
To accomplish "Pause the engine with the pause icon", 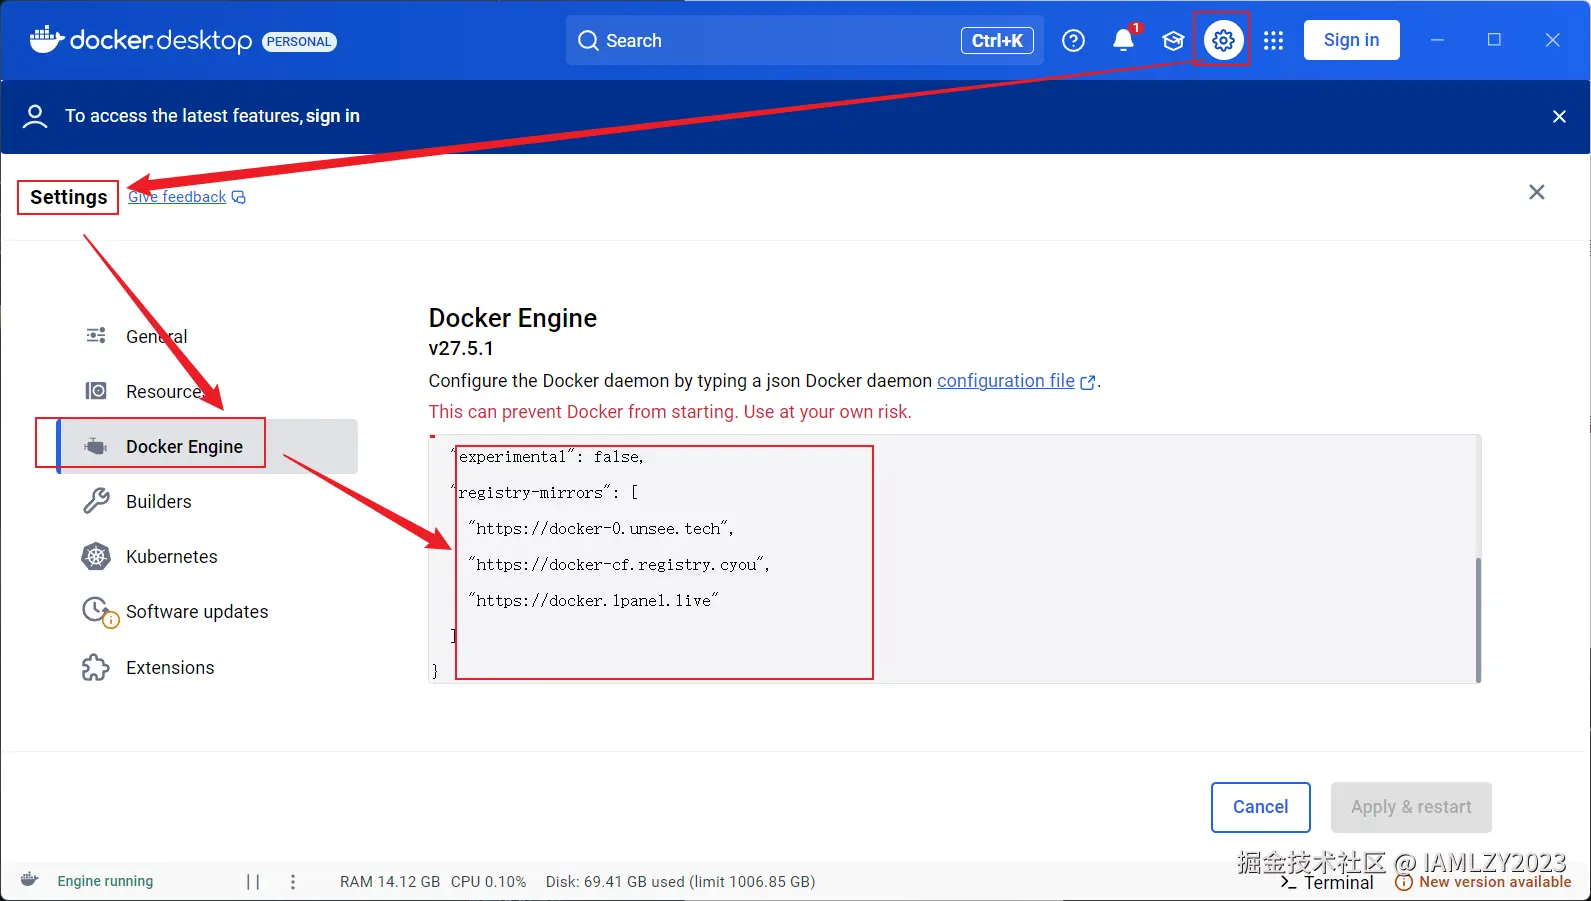I will coord(253,881).
